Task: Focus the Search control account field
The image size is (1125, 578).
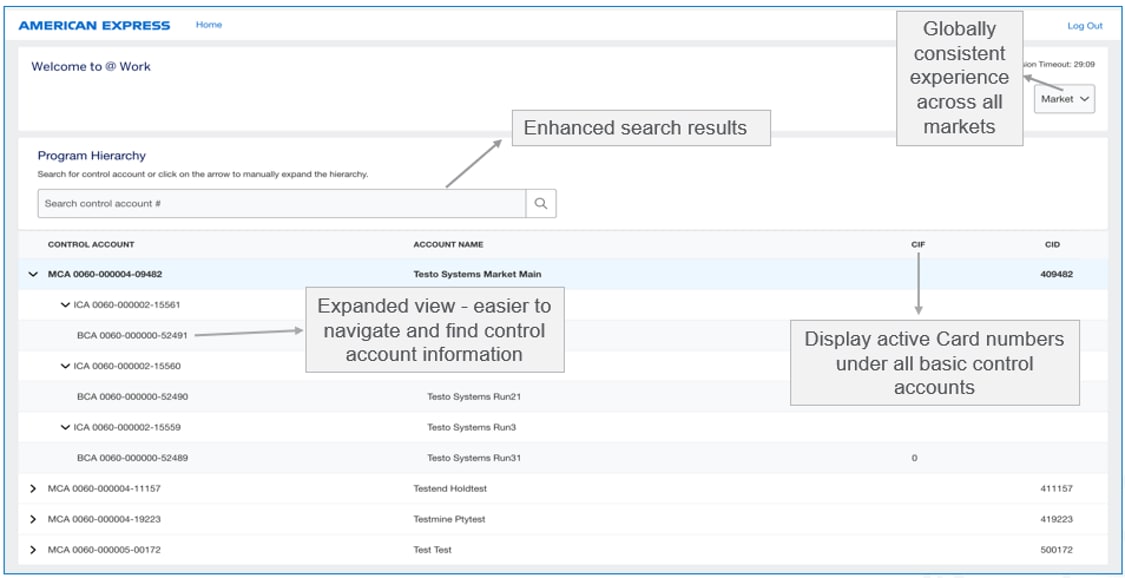Action: [x=281, y=204]
